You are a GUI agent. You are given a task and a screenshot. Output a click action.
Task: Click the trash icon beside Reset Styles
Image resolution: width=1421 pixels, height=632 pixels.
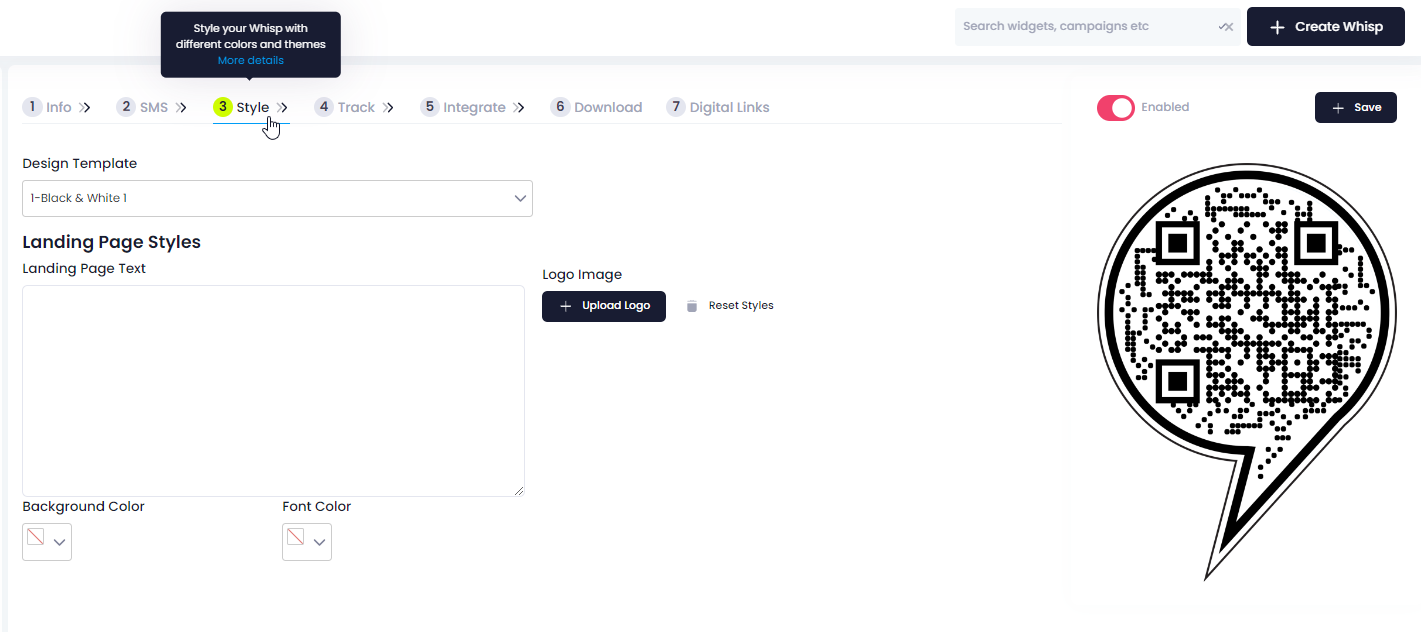pos(691,306)
